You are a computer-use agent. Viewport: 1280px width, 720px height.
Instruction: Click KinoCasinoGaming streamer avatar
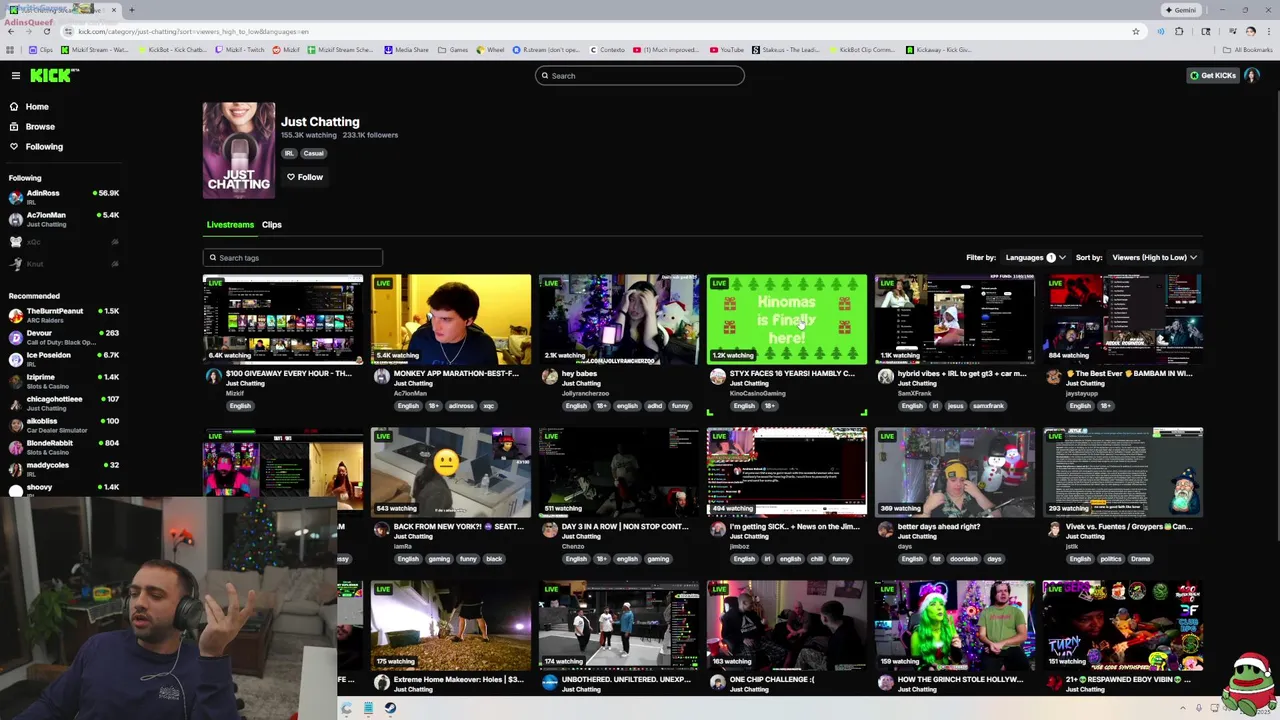coord(717,376)
